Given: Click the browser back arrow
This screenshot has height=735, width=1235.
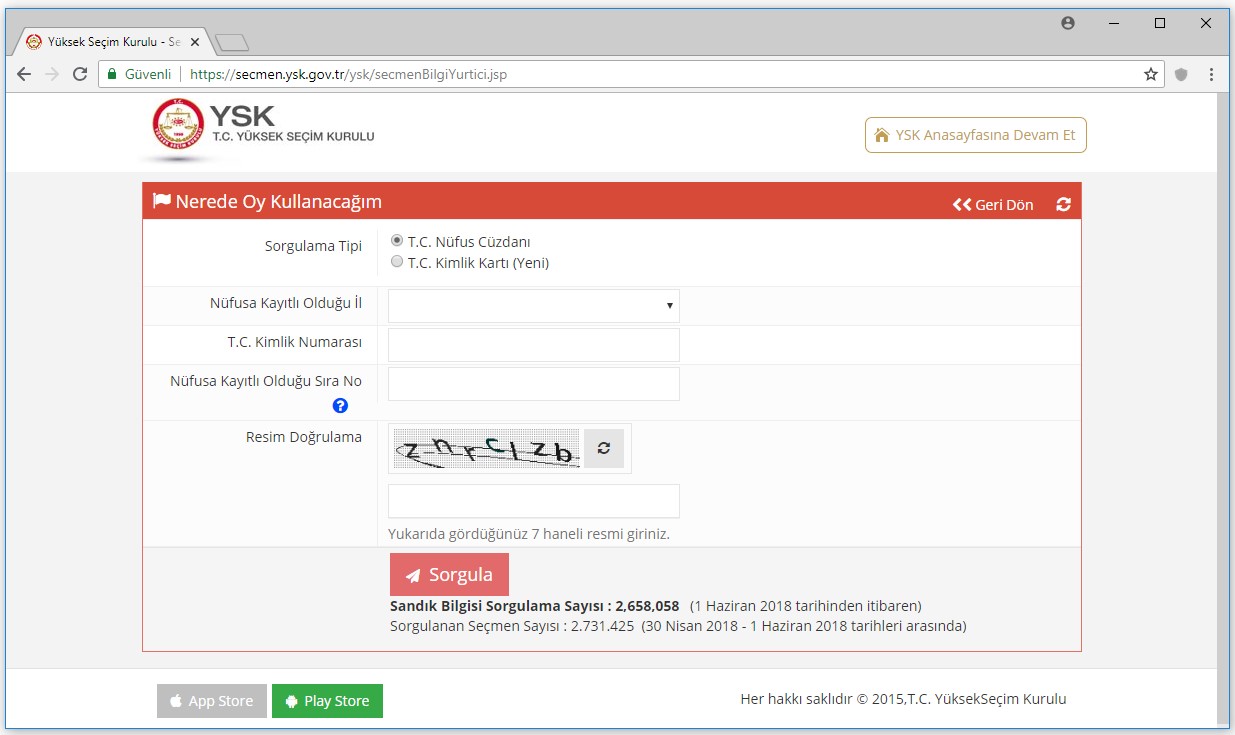Looking at the screenshot, I should (x=24, y=74).
